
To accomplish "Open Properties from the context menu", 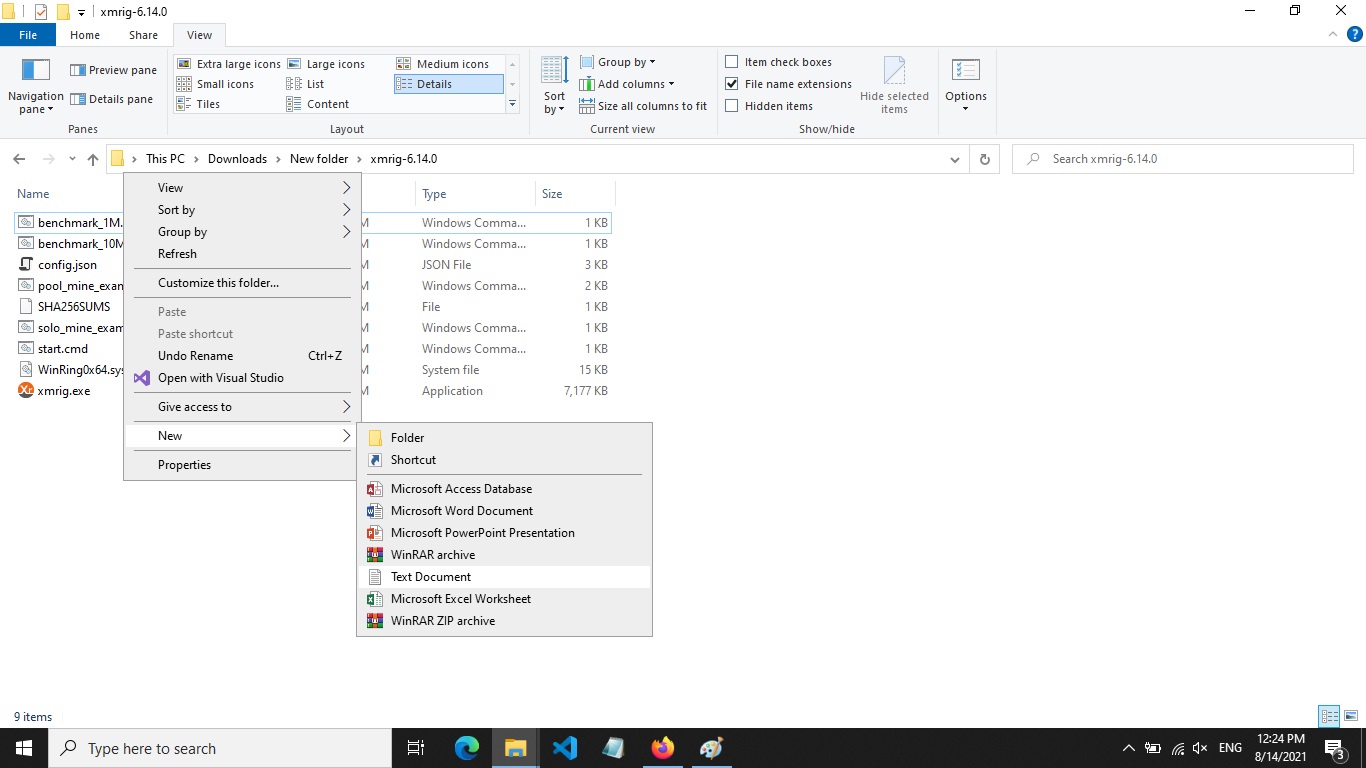I will tap(241, 465).
